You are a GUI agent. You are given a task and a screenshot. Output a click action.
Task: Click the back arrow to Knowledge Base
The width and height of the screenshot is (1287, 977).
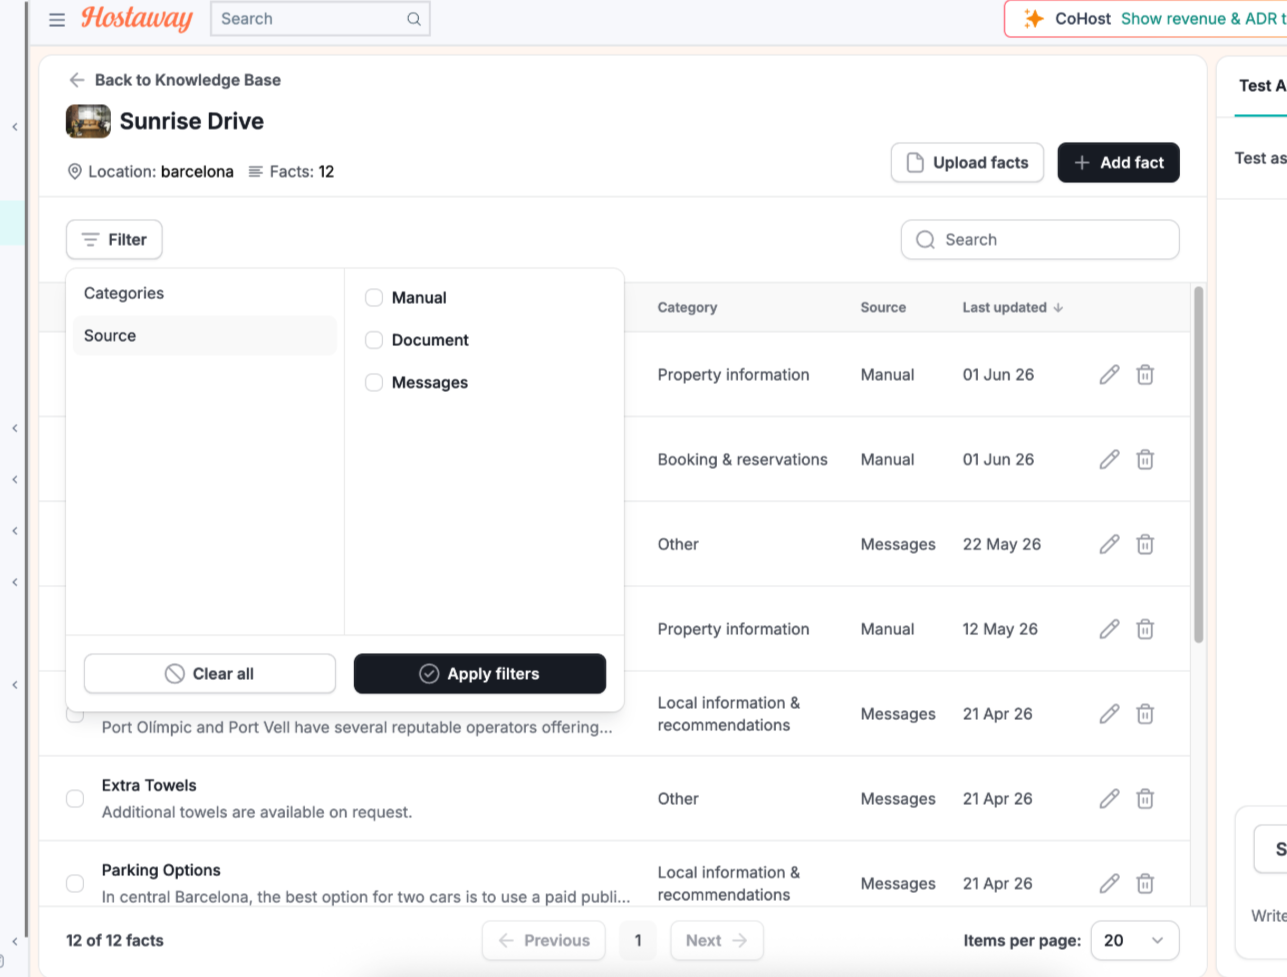tap(76, 80)
